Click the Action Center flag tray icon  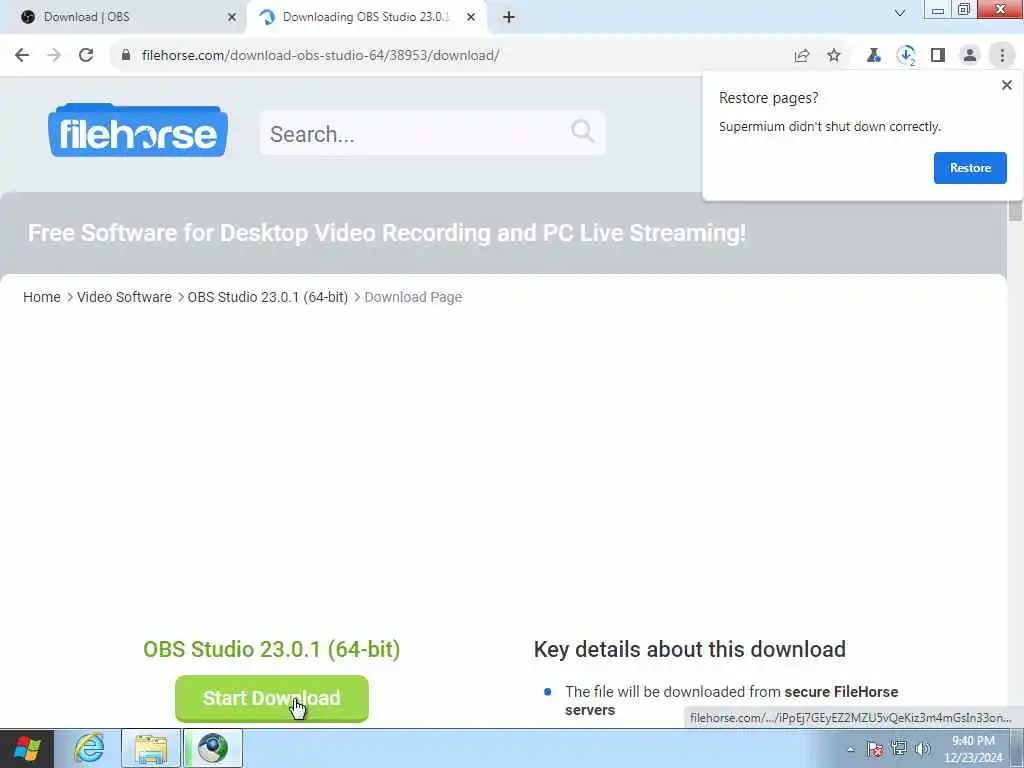pos(876,749)
